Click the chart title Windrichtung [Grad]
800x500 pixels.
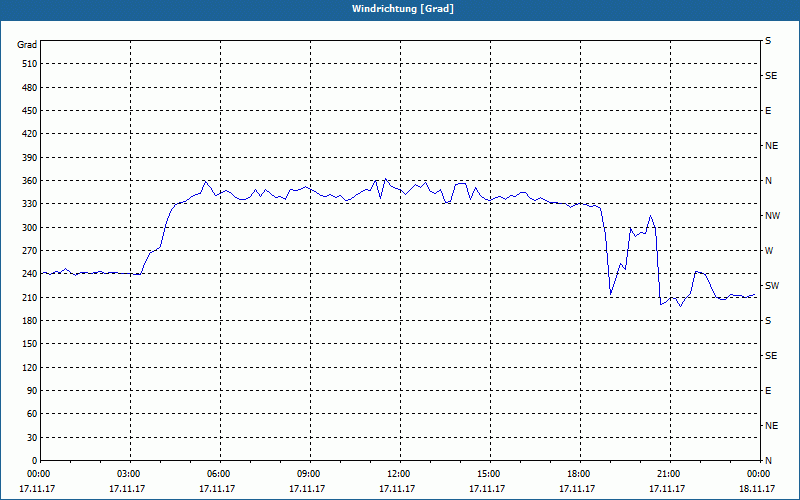[x=403, y=9]
